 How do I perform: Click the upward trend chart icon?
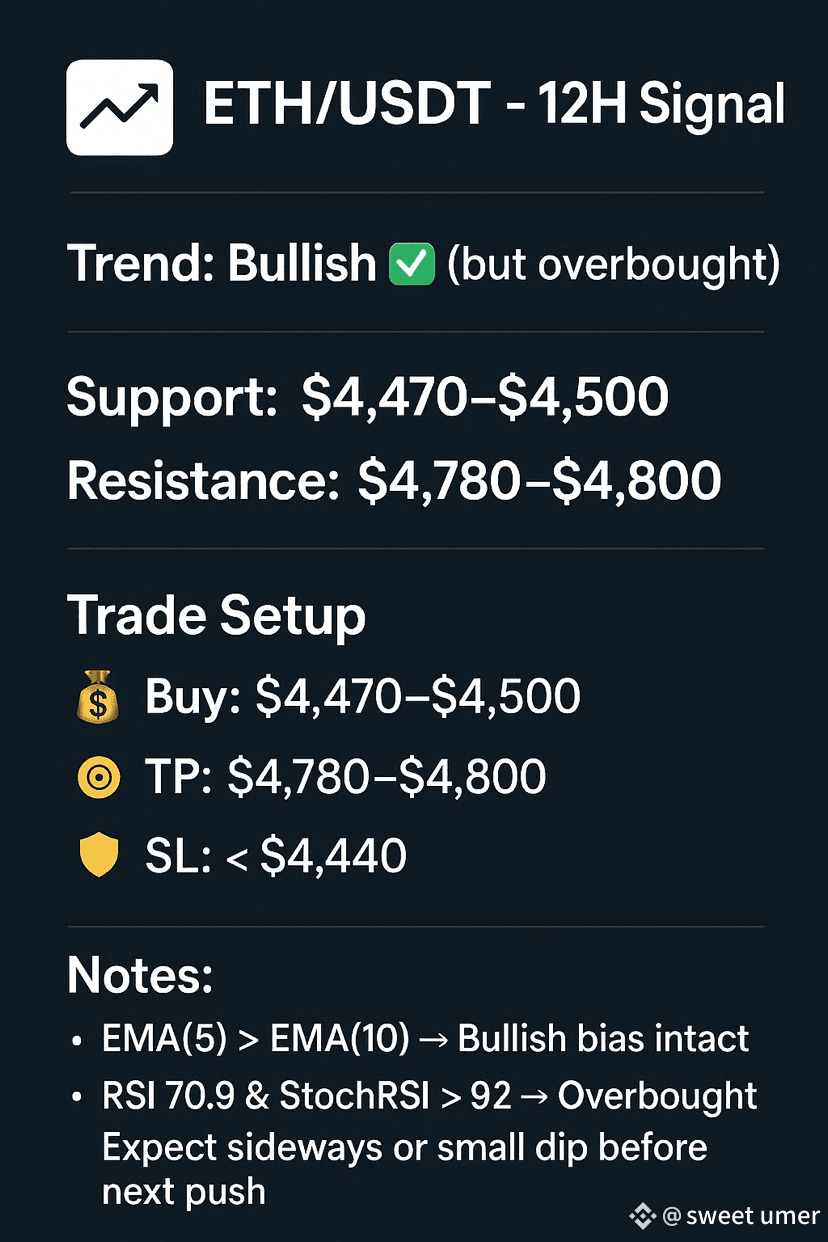119,107
